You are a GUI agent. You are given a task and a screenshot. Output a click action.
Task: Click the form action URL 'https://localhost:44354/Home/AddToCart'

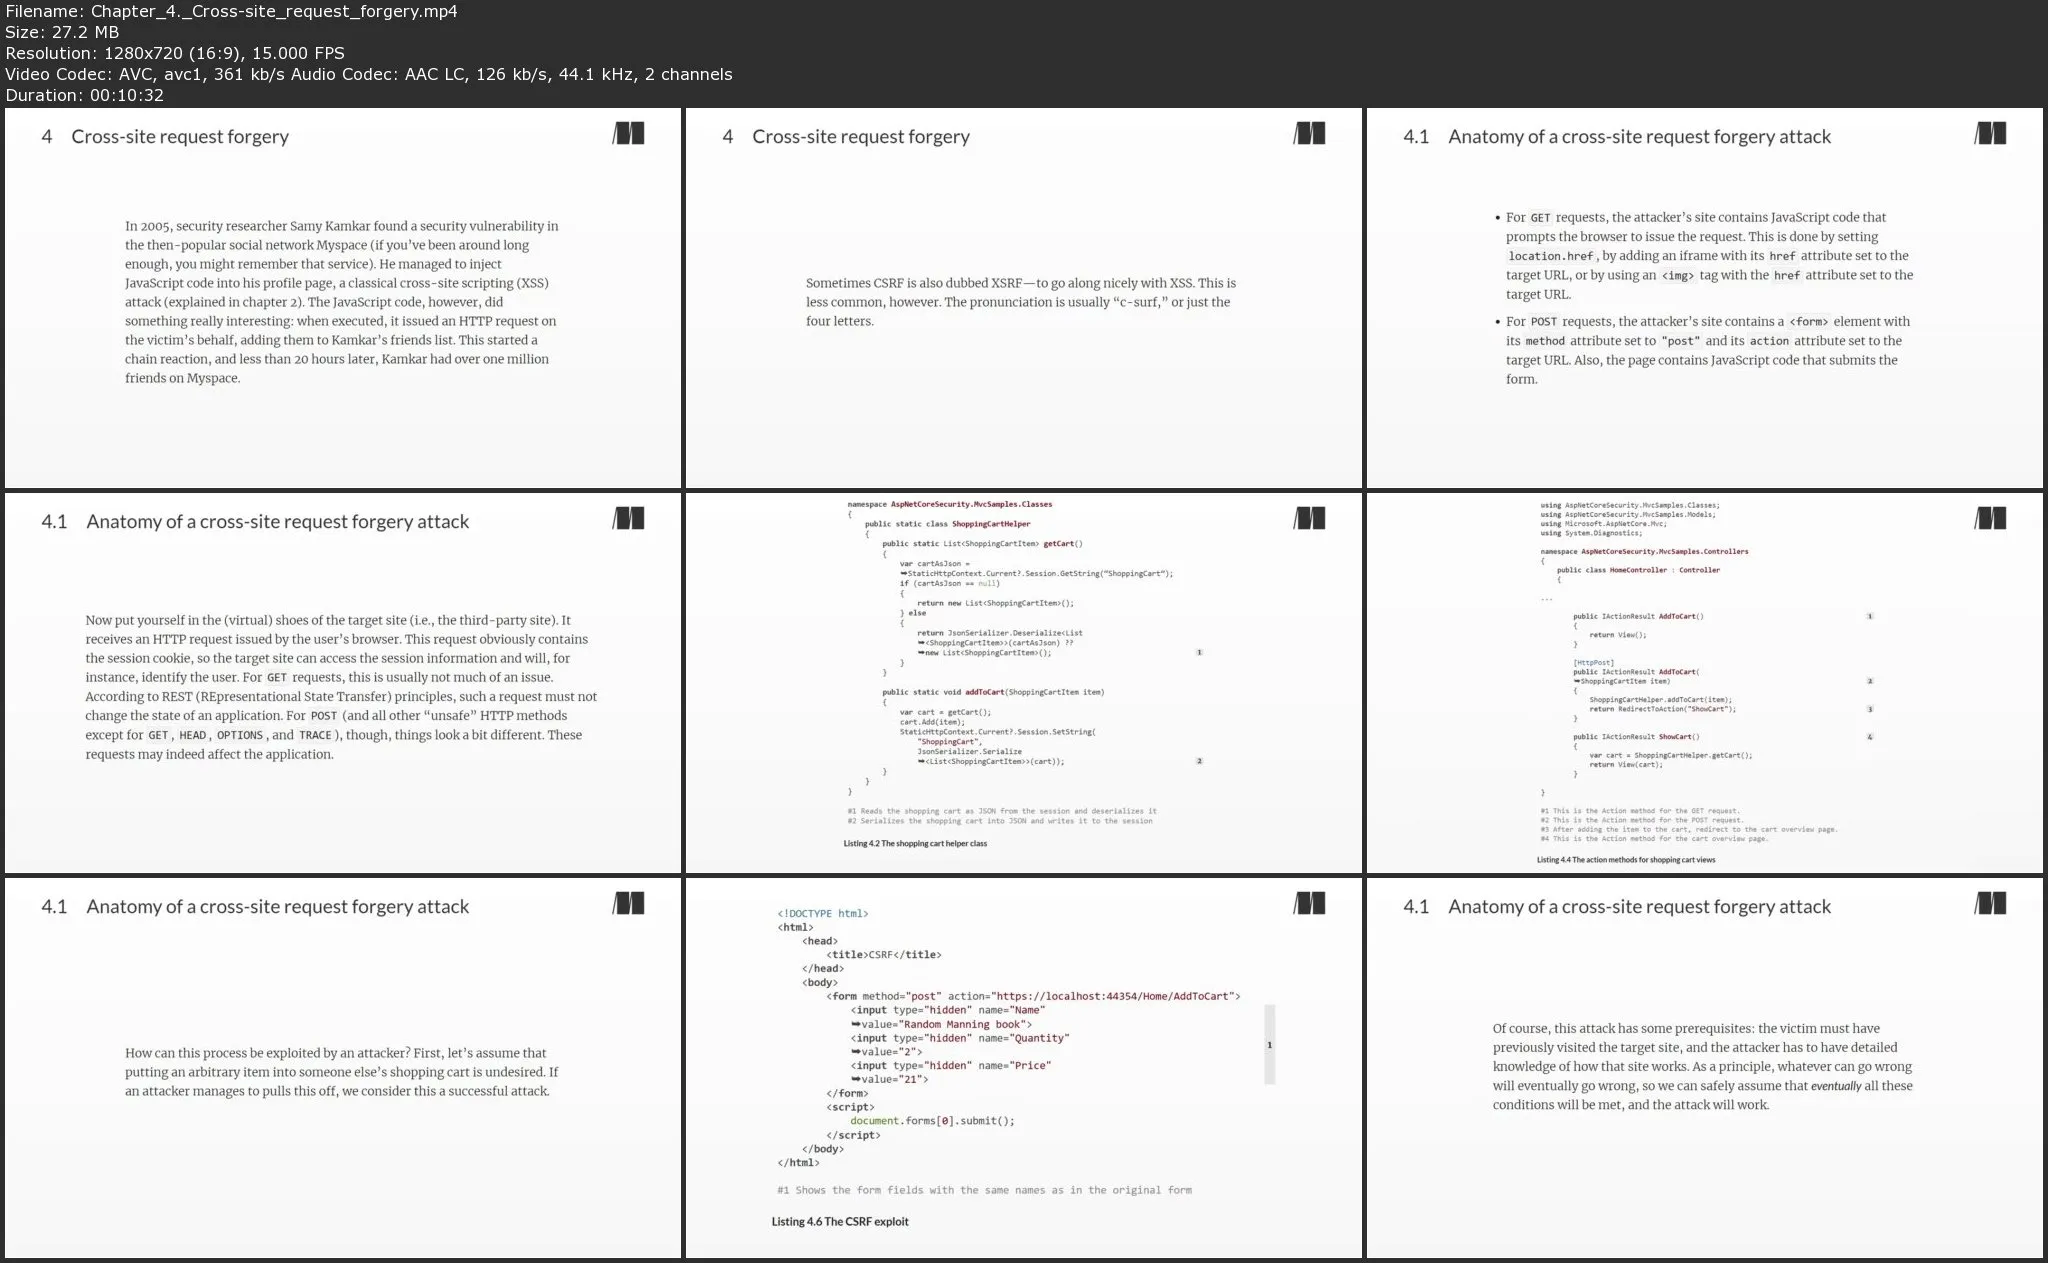(1112, 996)
